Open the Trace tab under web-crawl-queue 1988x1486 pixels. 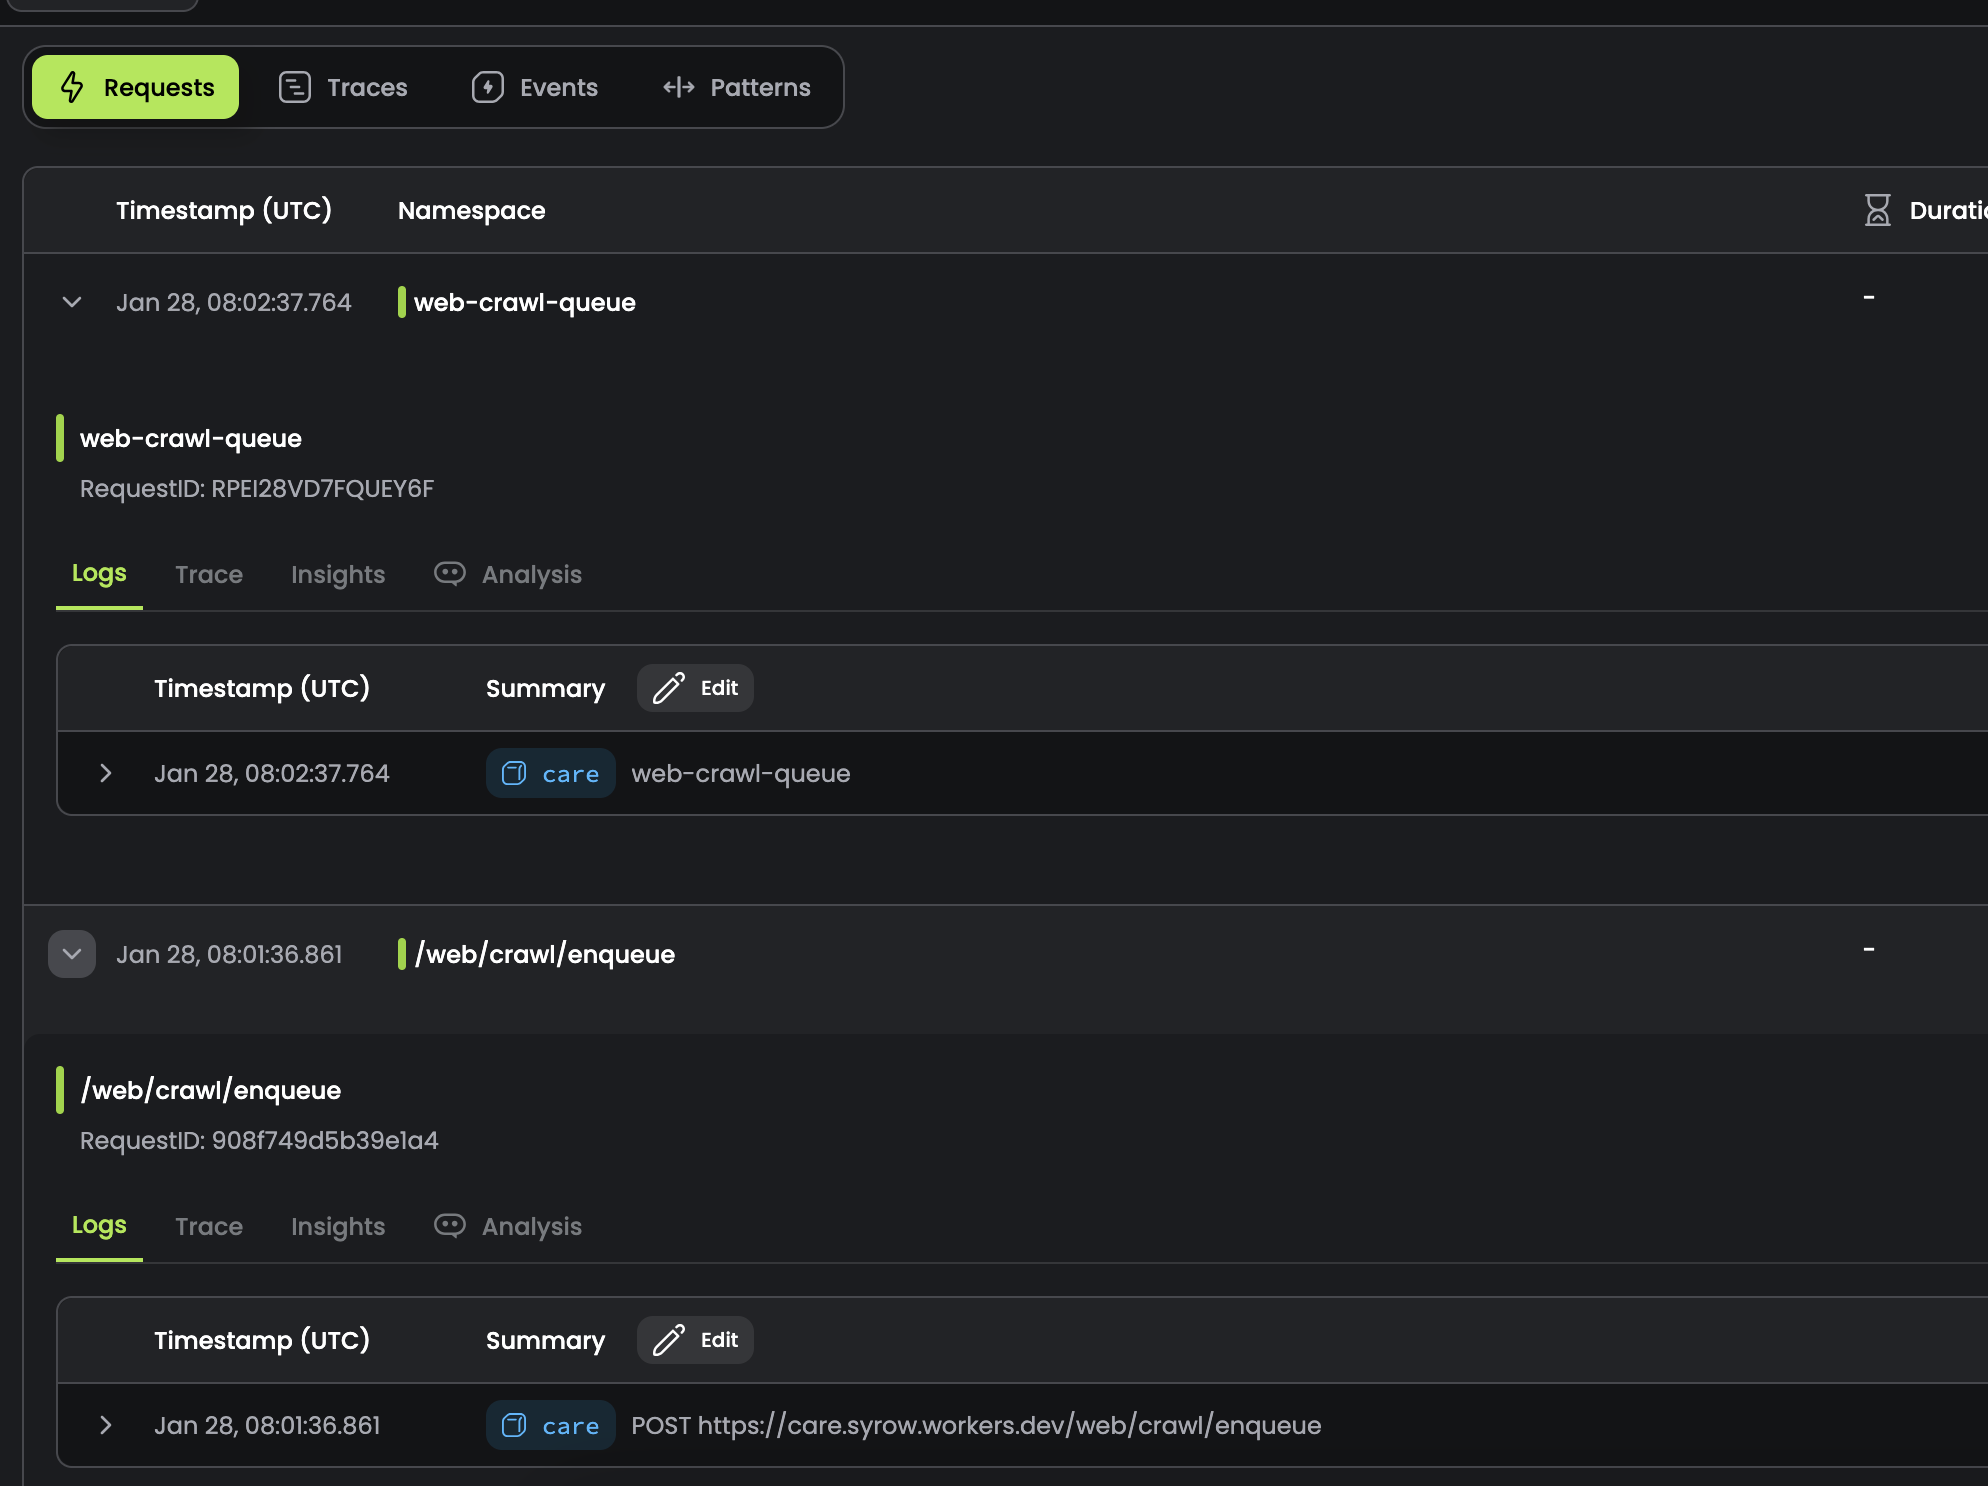(209, 574)
